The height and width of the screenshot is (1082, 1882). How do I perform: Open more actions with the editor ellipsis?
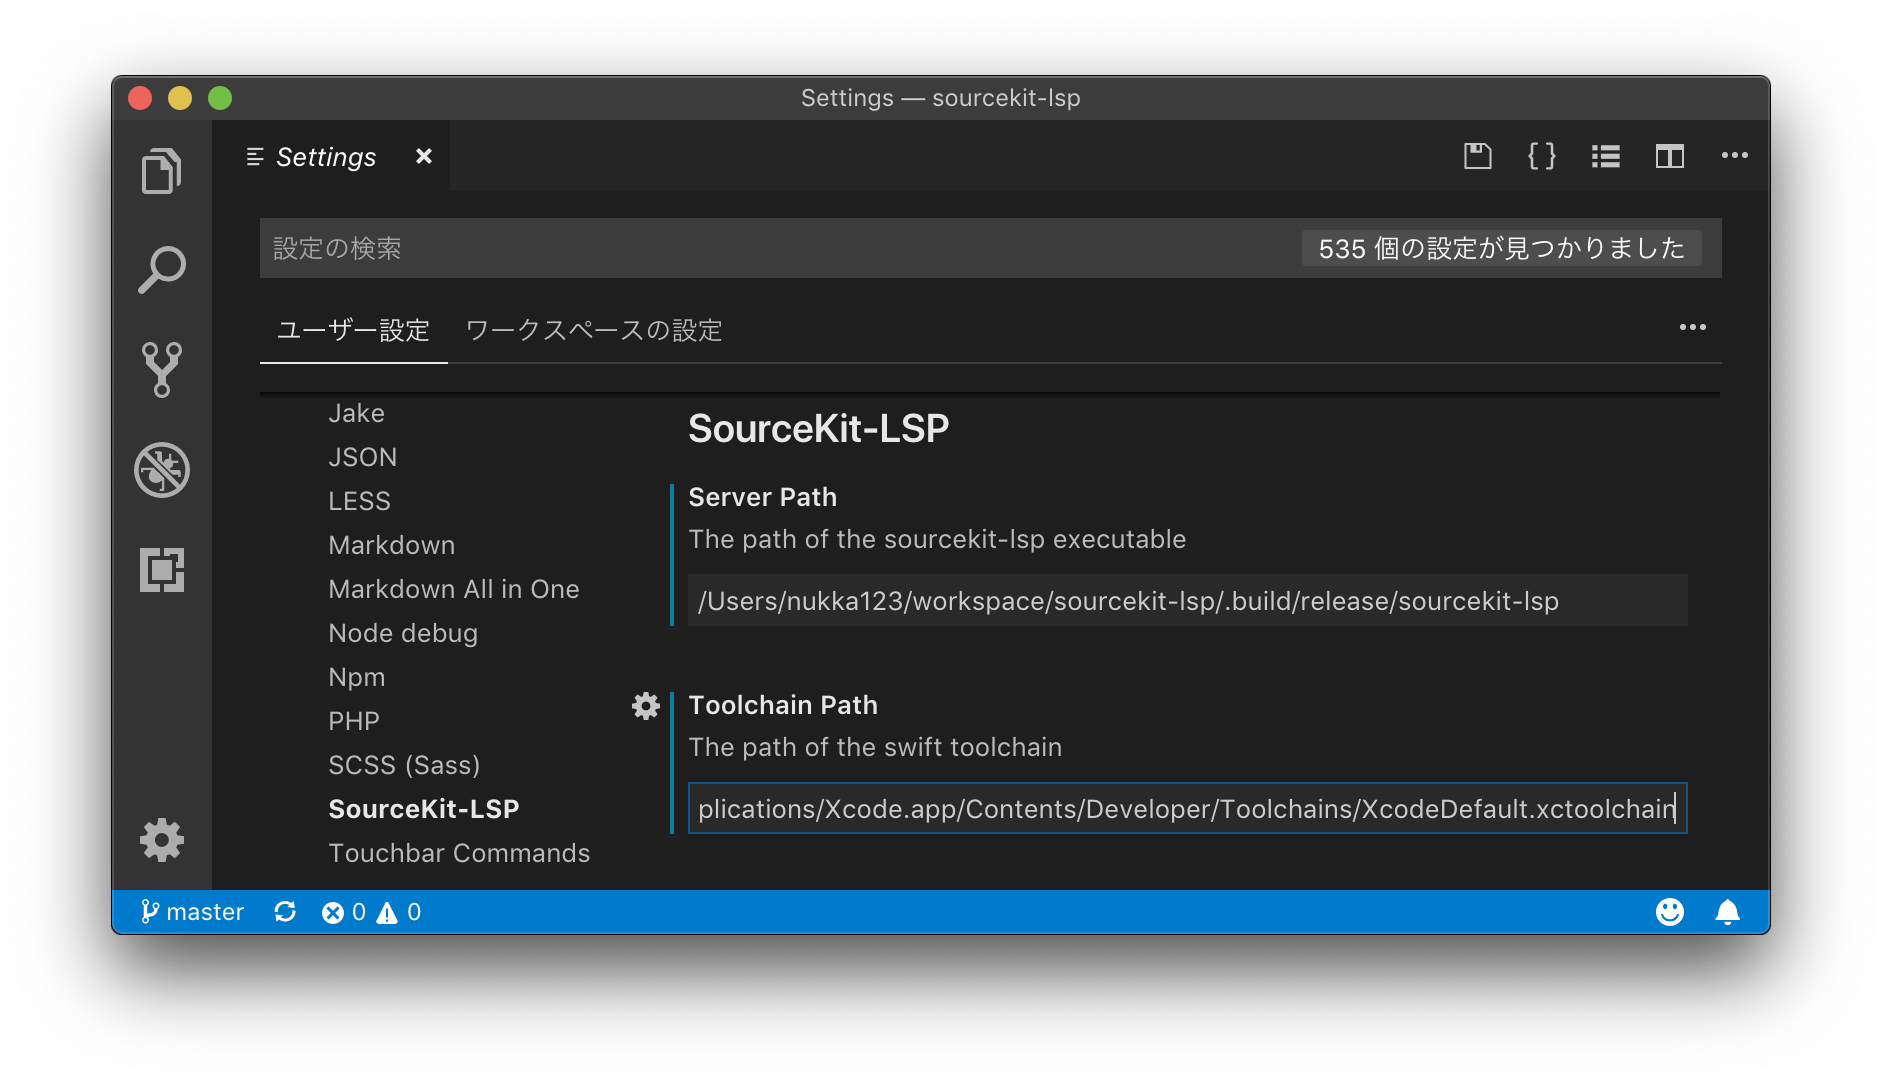pos(1735,156)
